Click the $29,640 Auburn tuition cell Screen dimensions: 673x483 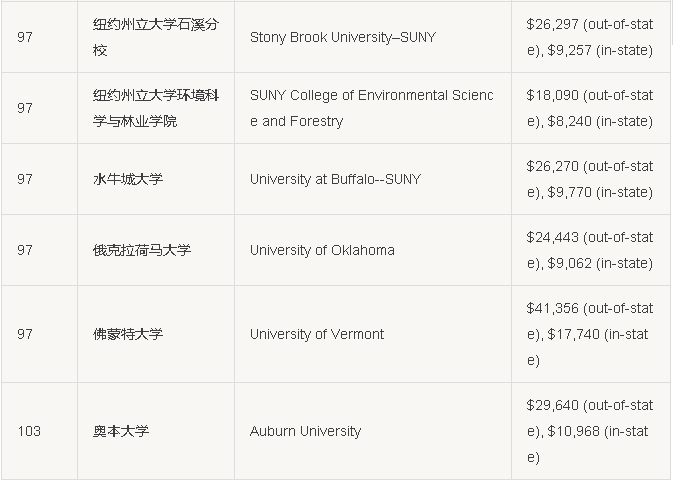(590, 431)
